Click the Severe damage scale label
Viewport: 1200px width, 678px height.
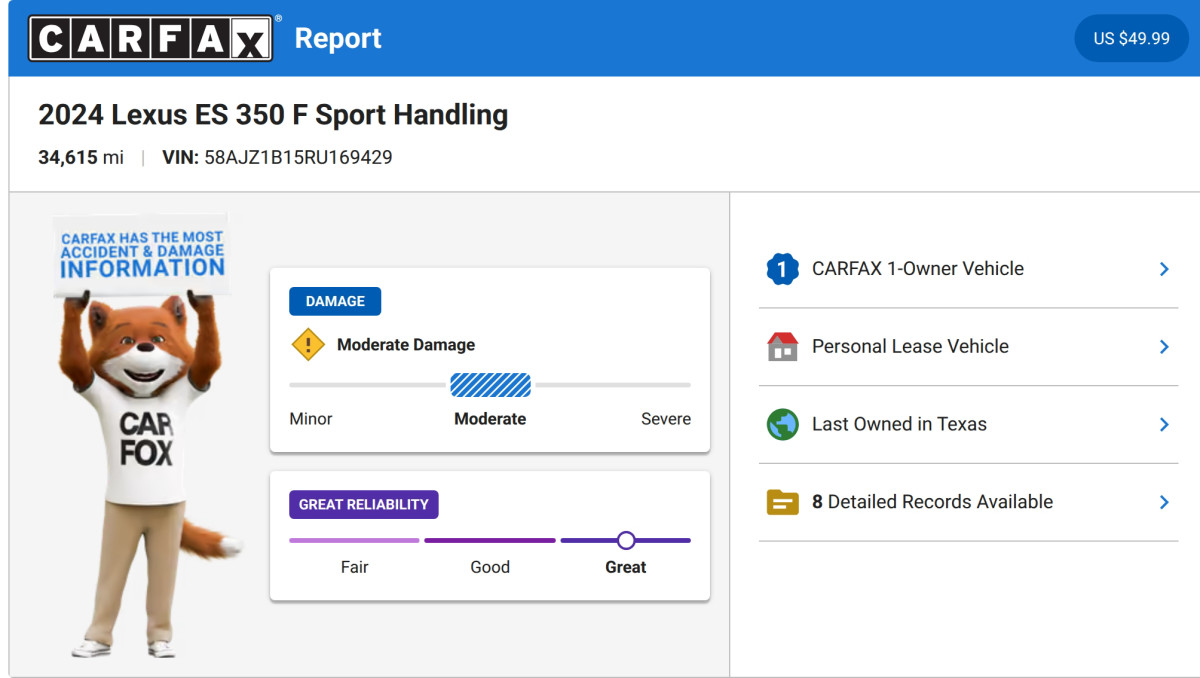point(666,419)
